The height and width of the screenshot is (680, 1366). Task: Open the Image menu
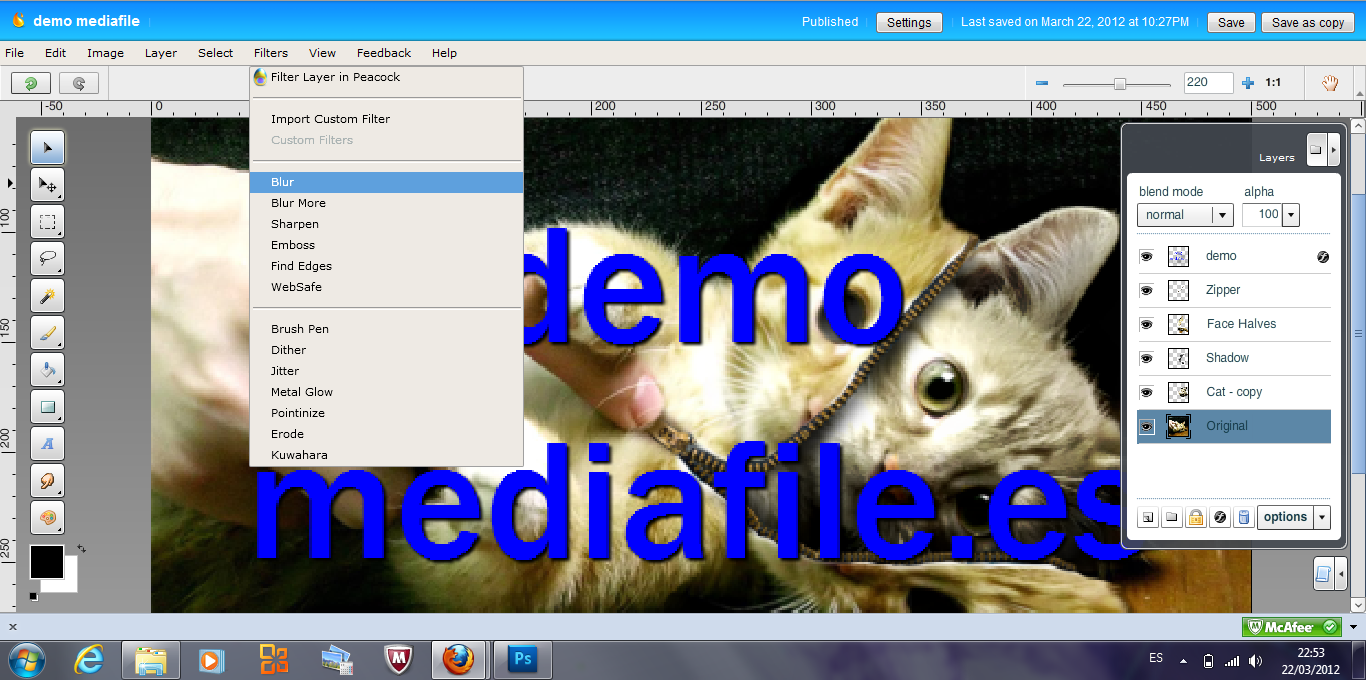click(105, 53)
